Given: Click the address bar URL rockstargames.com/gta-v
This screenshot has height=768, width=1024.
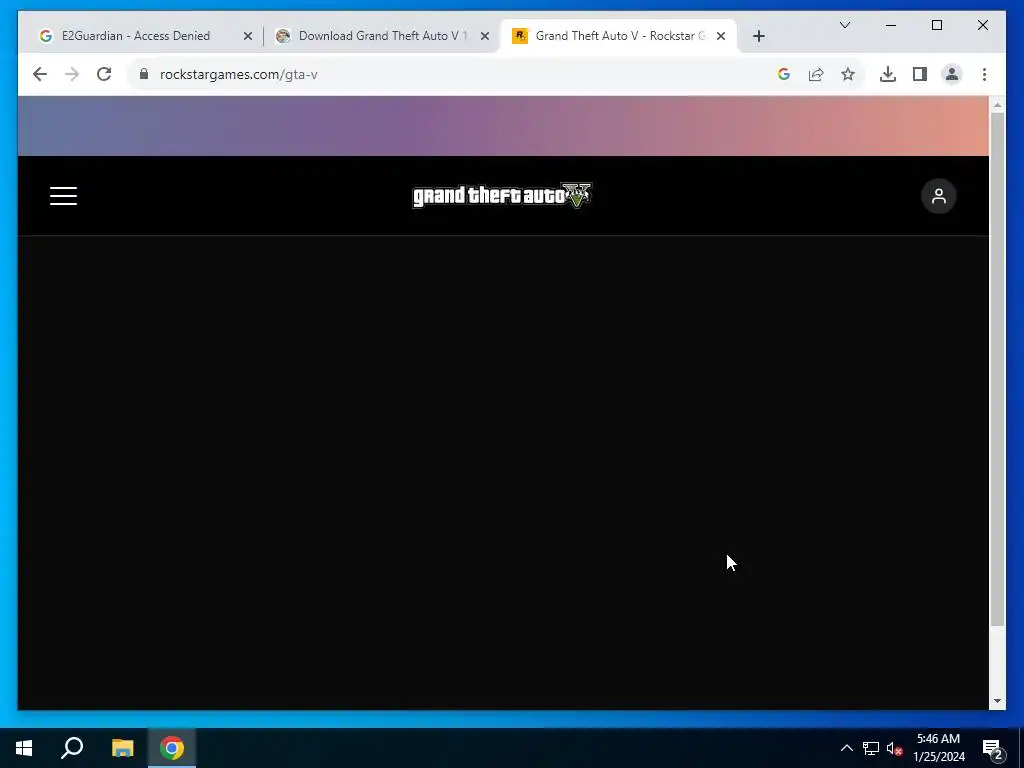Looking at the screenshot, I should (238, 74).
